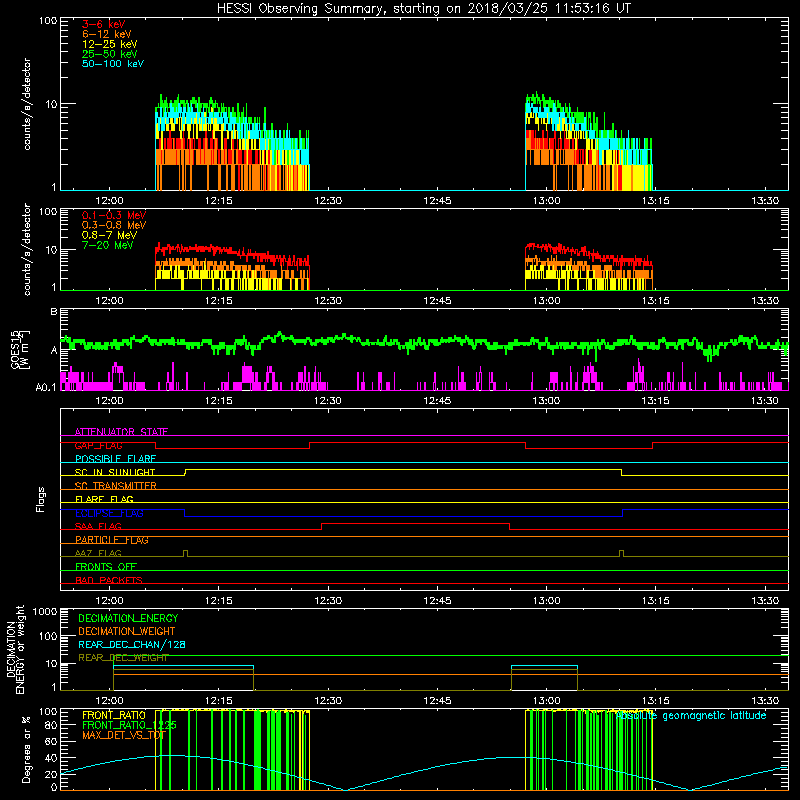Pick the PARTICLE_FLAG label
This screenshot has height=800, width=800.
point(112,540)
